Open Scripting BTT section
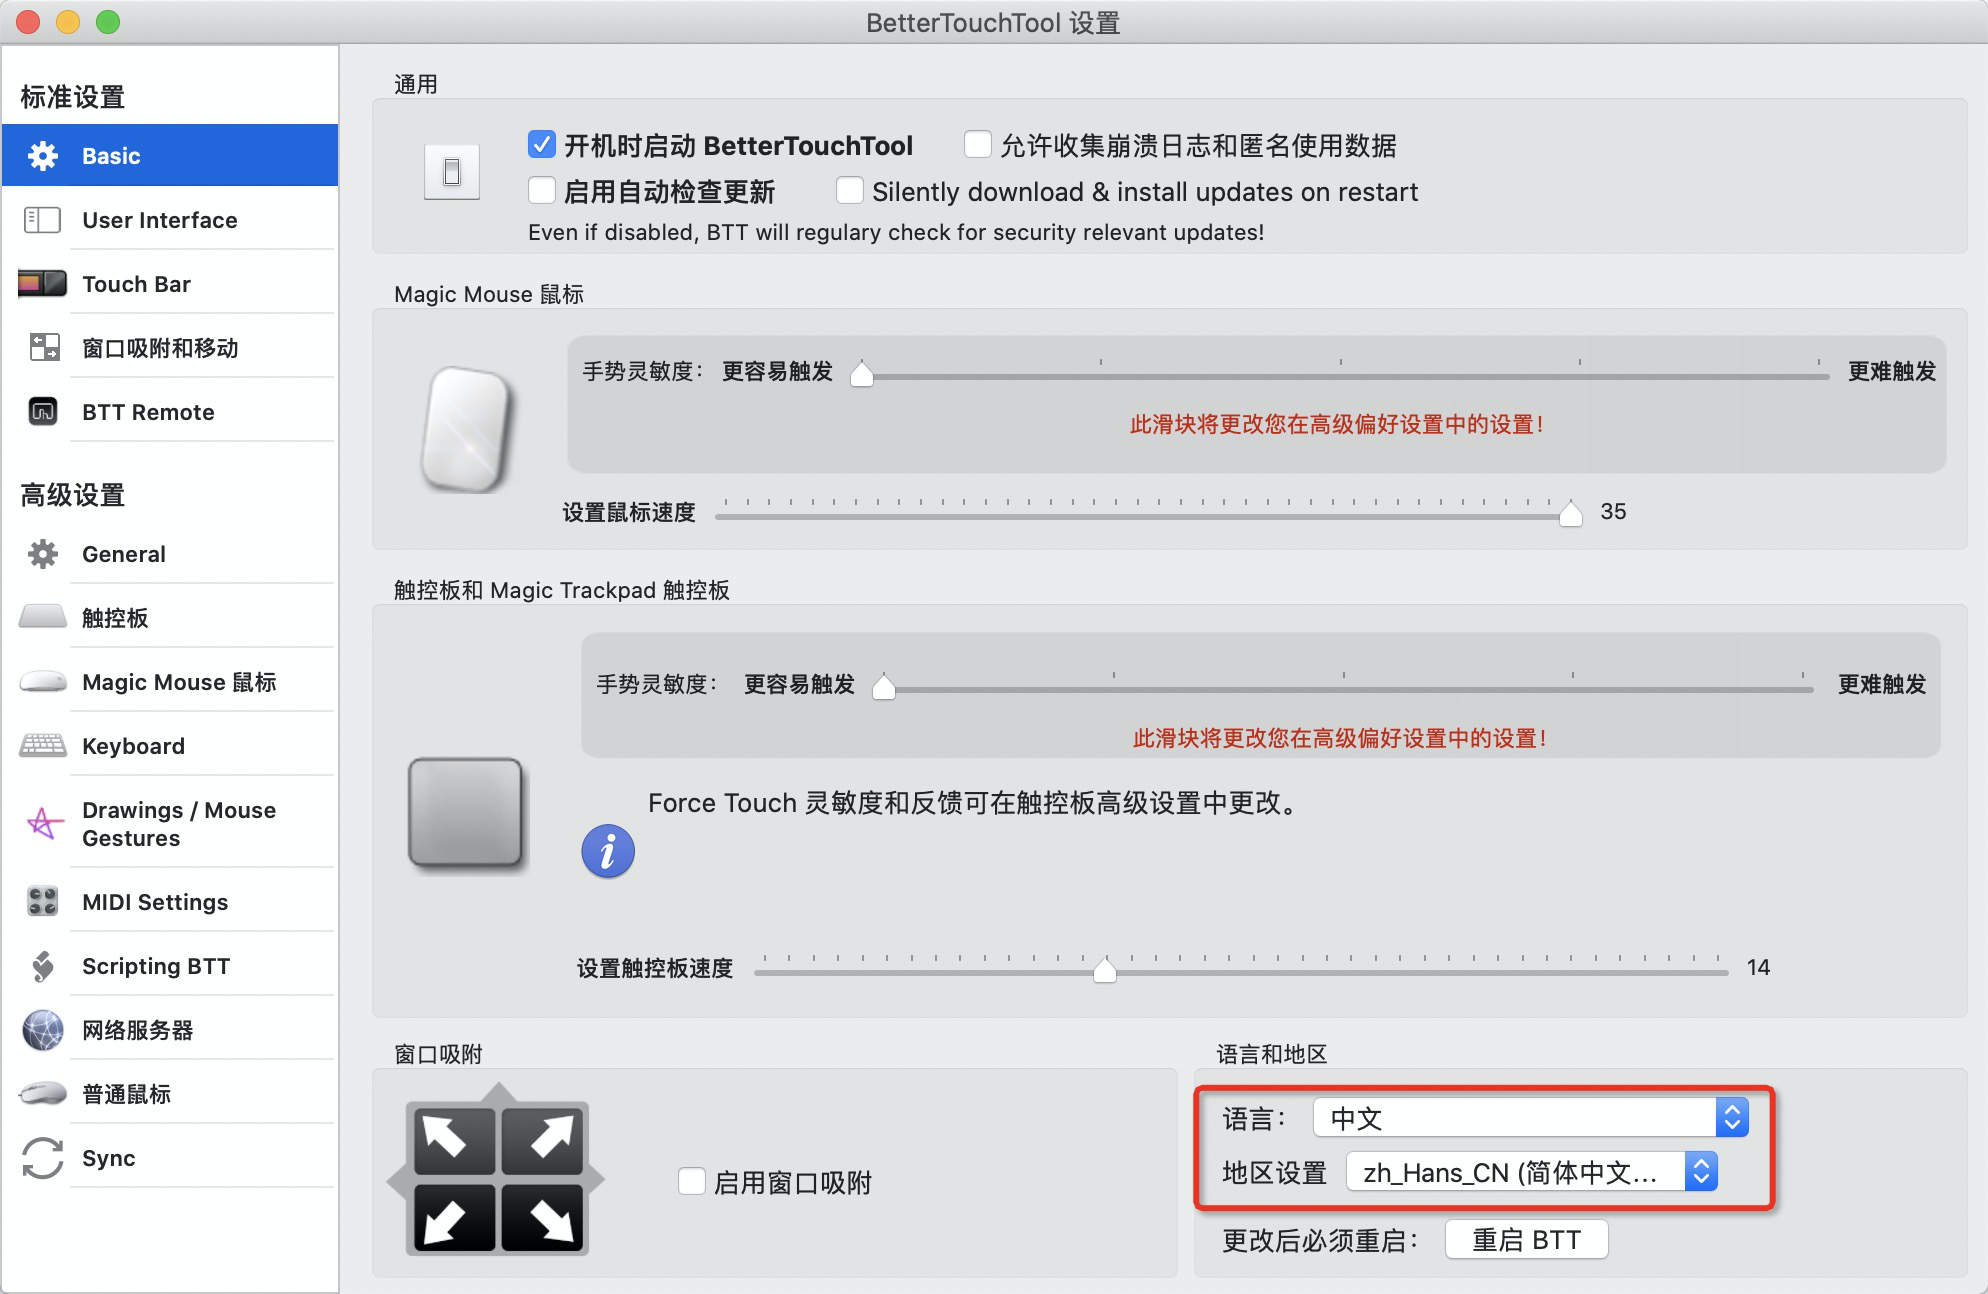Viewport: 1988px width, 1294px height. (155, 965)
